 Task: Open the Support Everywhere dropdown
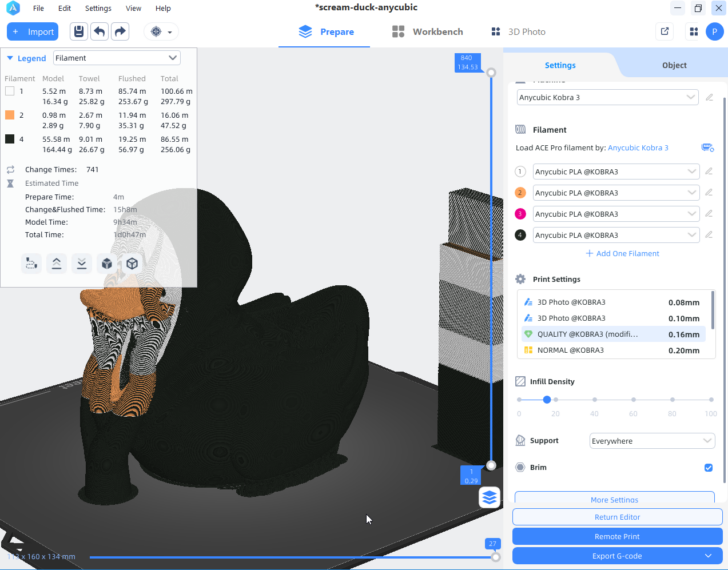(x=652, y=441)
